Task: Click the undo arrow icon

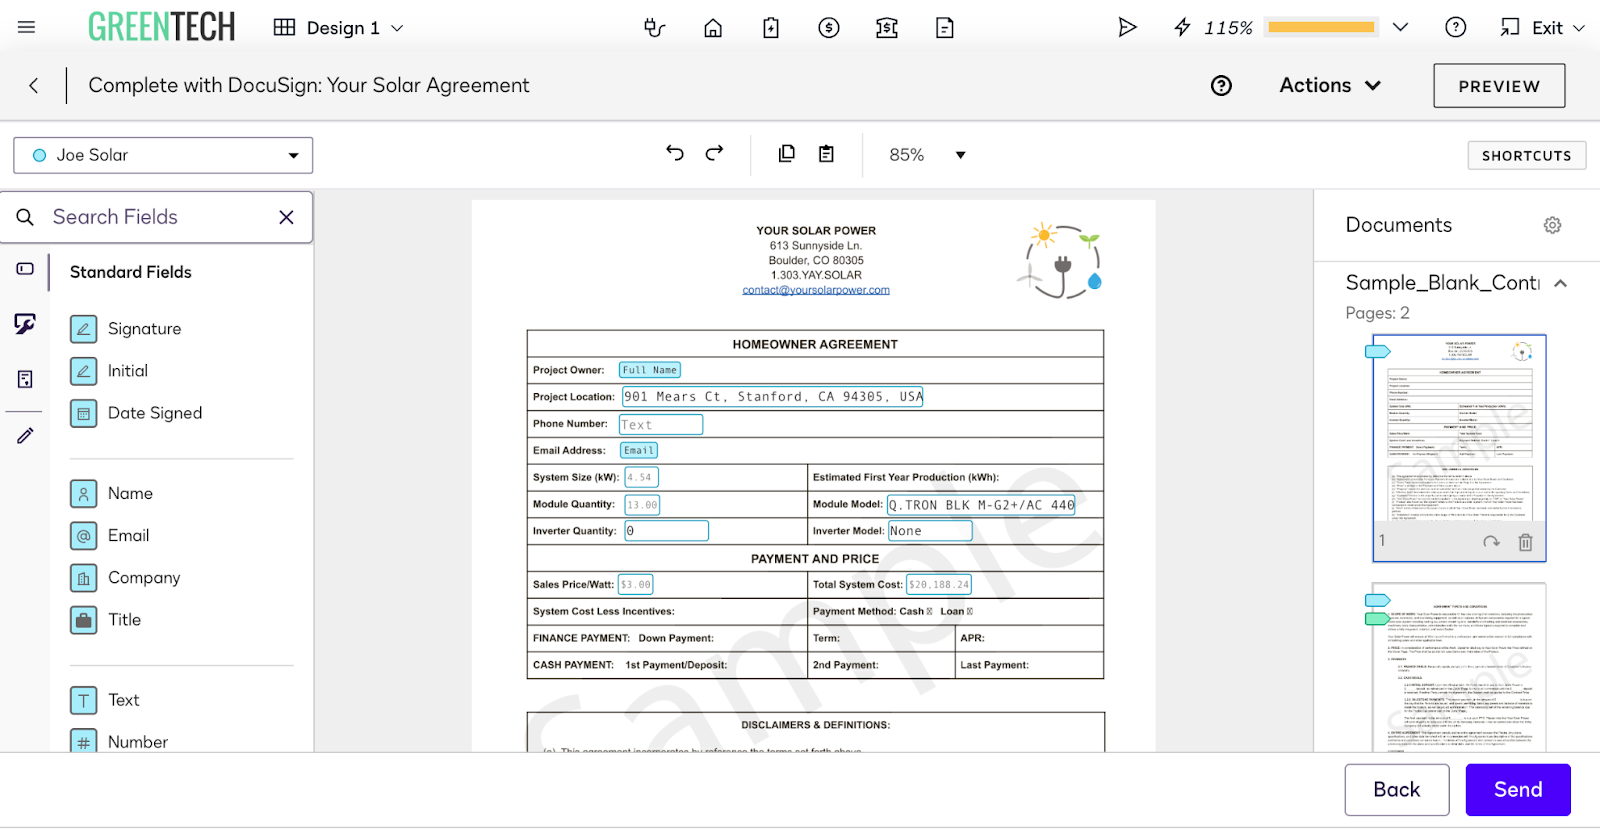Action: pos(675,153)
